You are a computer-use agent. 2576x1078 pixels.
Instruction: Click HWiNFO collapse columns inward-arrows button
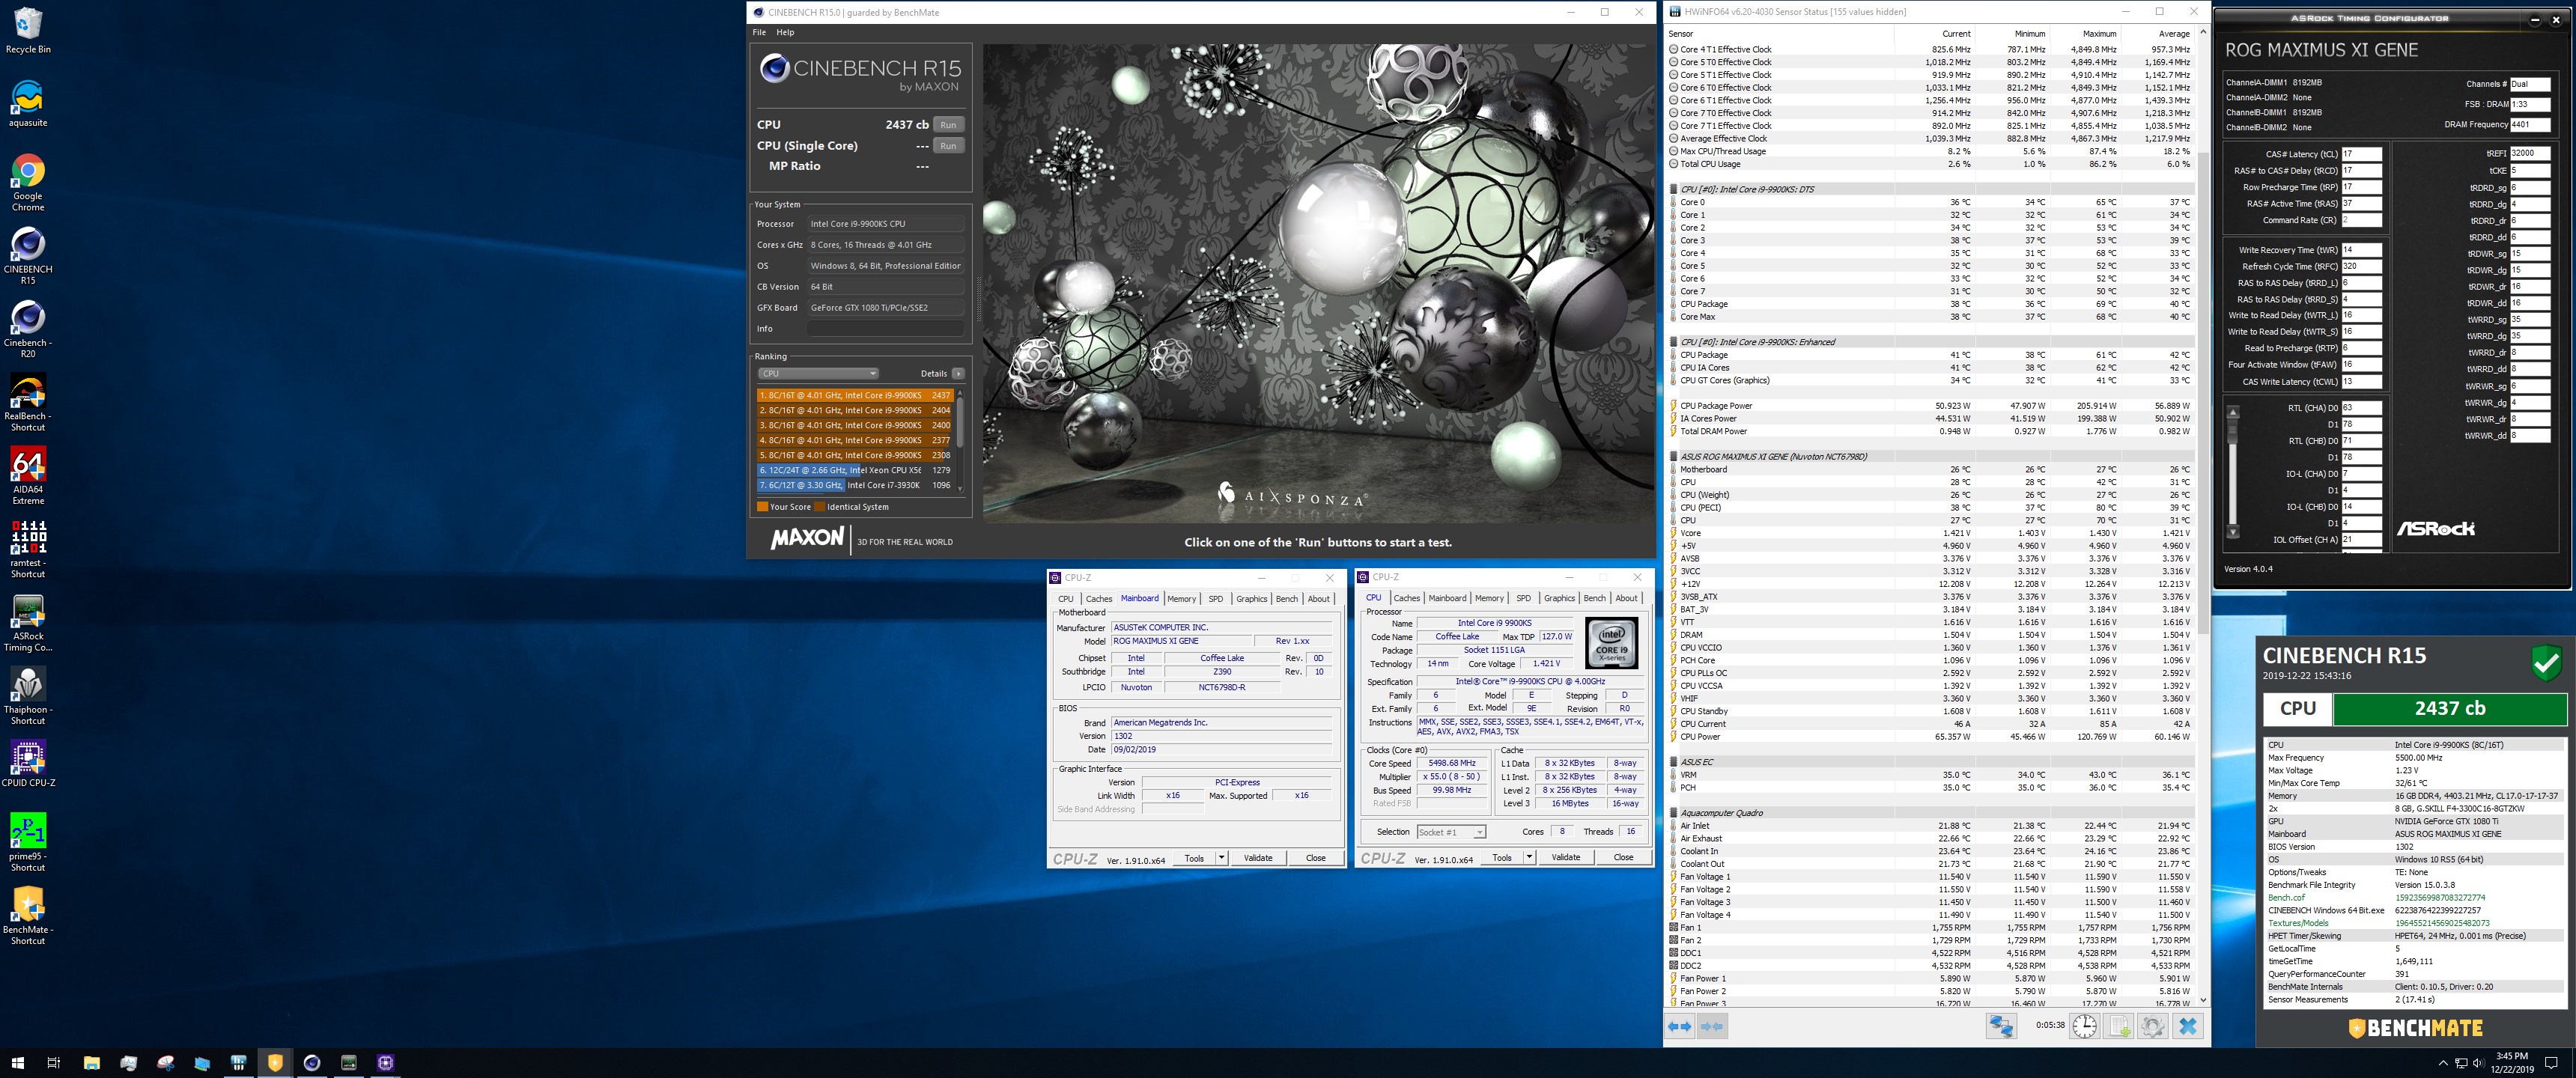(1712, 1026)
